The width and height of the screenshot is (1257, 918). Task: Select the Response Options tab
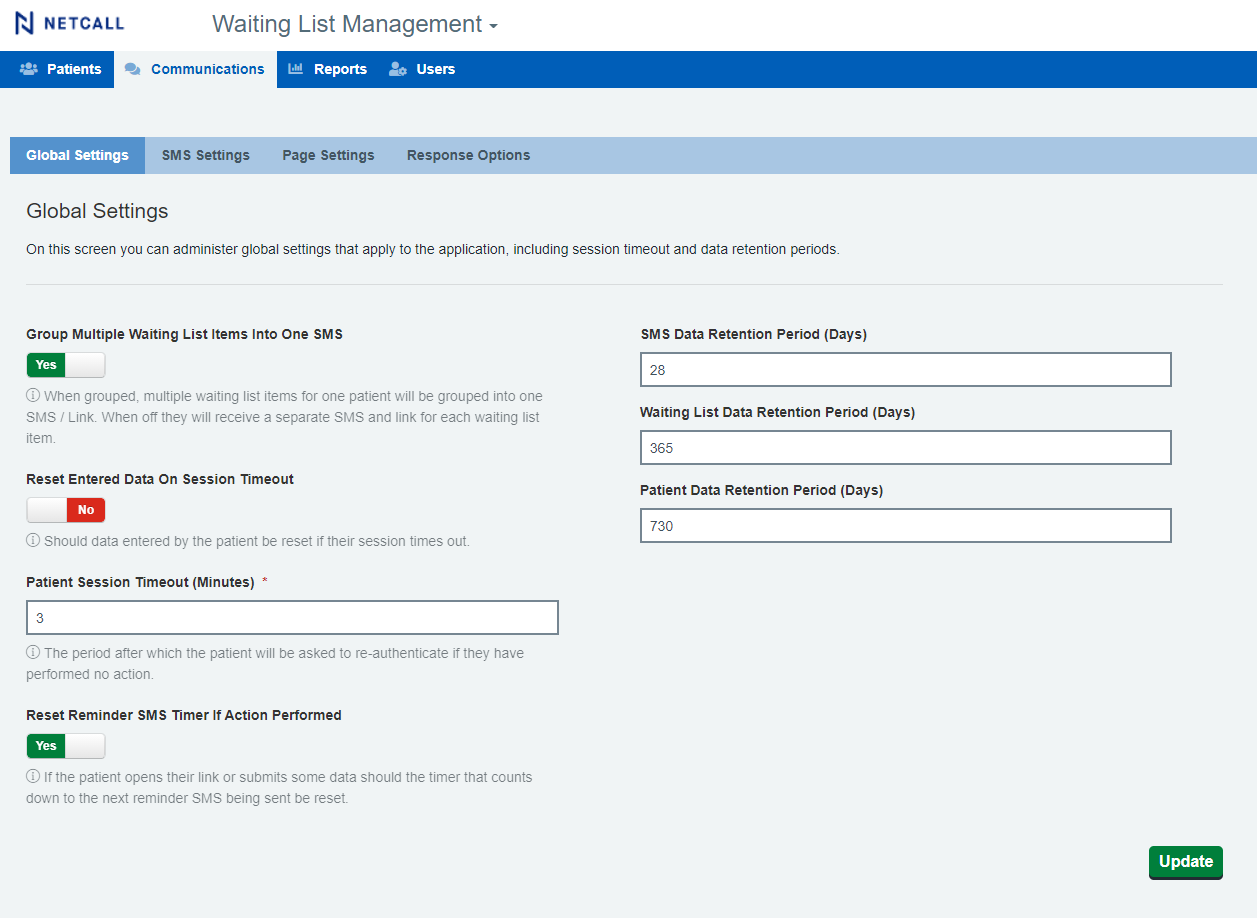click(x=468, y=156)
